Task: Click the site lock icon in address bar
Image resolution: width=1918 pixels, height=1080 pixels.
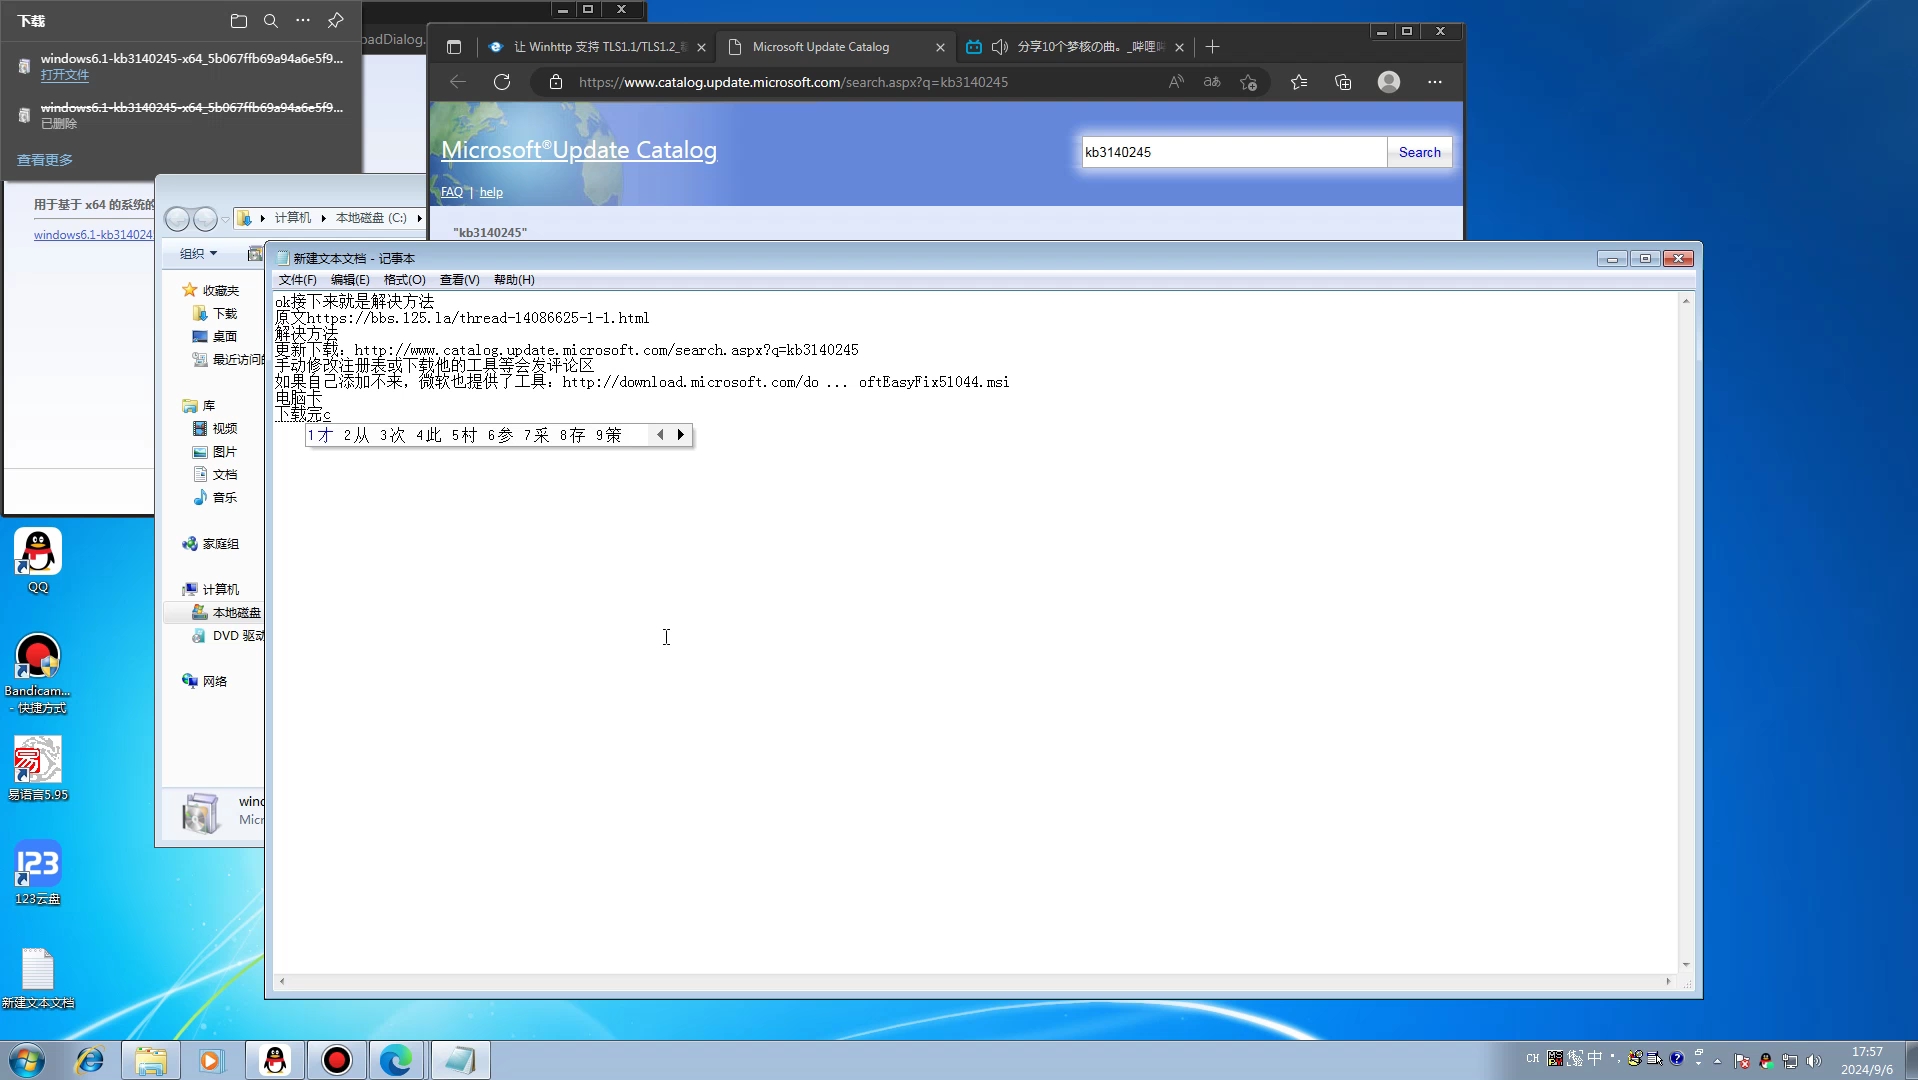Action: 556,82
